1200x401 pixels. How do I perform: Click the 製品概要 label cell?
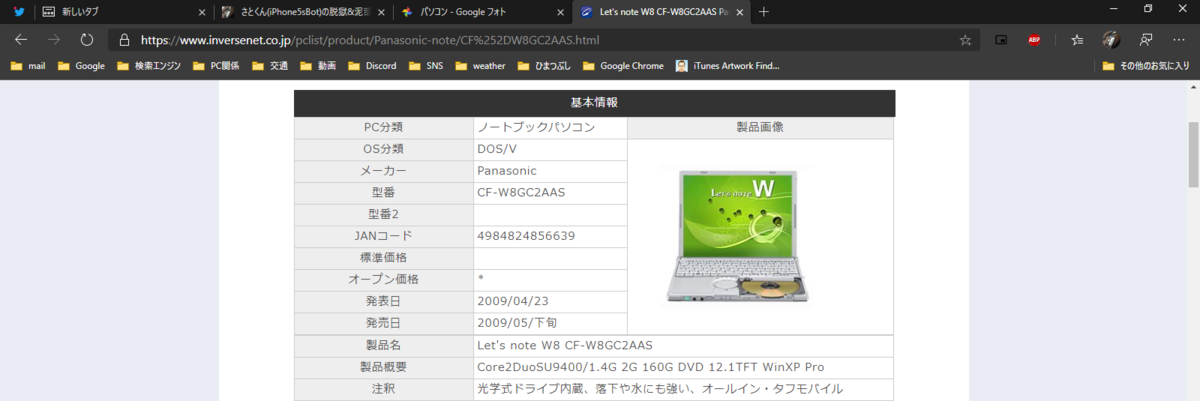pos(384,367)
